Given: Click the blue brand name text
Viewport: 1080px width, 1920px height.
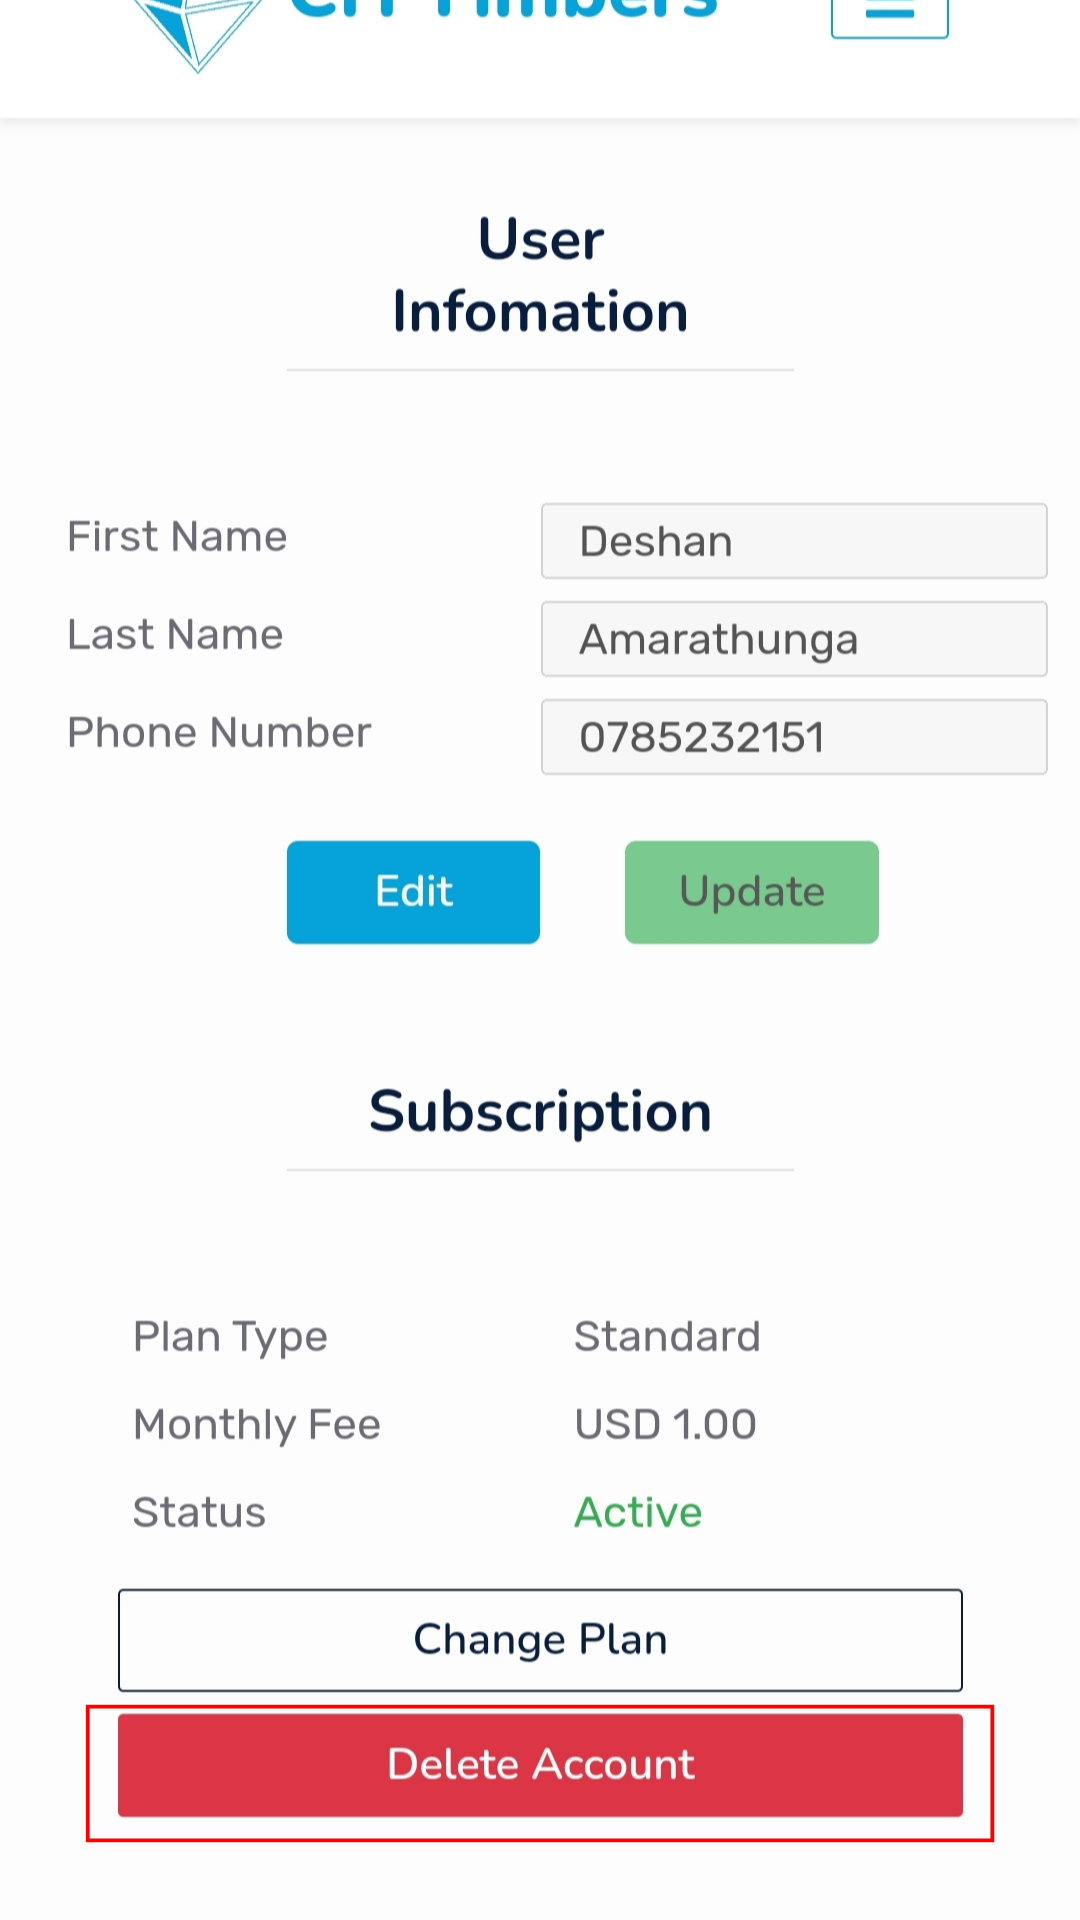Looking at the screenshot, I should (x=503, y=10).
